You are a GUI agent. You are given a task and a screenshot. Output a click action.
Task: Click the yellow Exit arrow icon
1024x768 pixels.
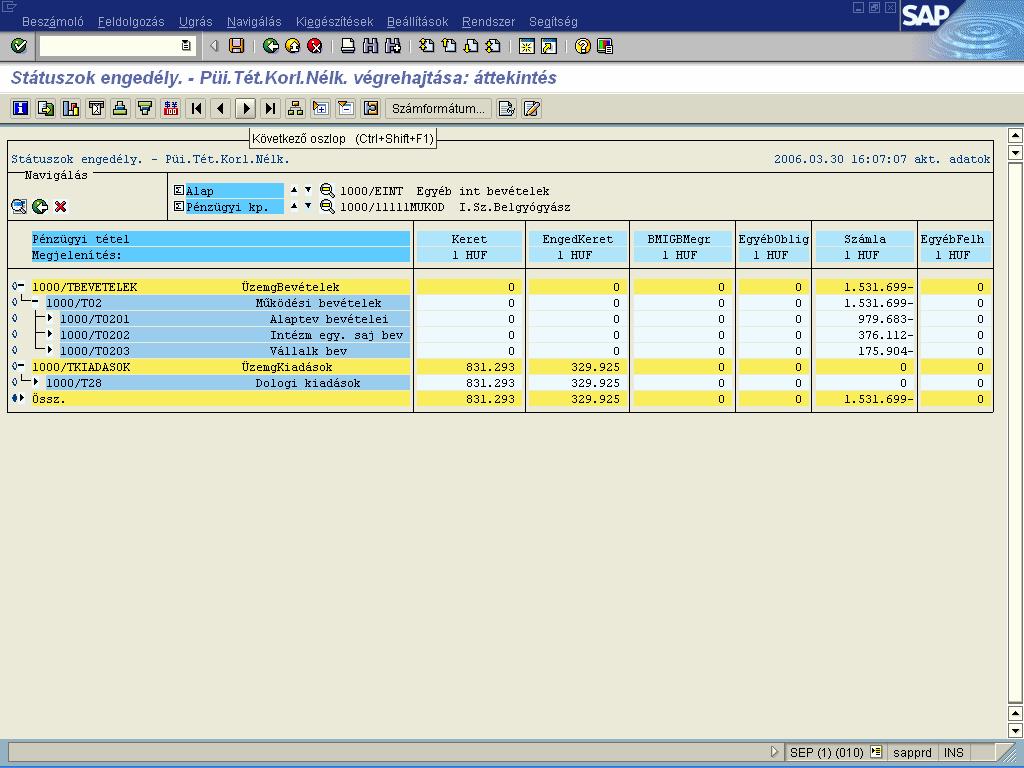click(293, 46)
